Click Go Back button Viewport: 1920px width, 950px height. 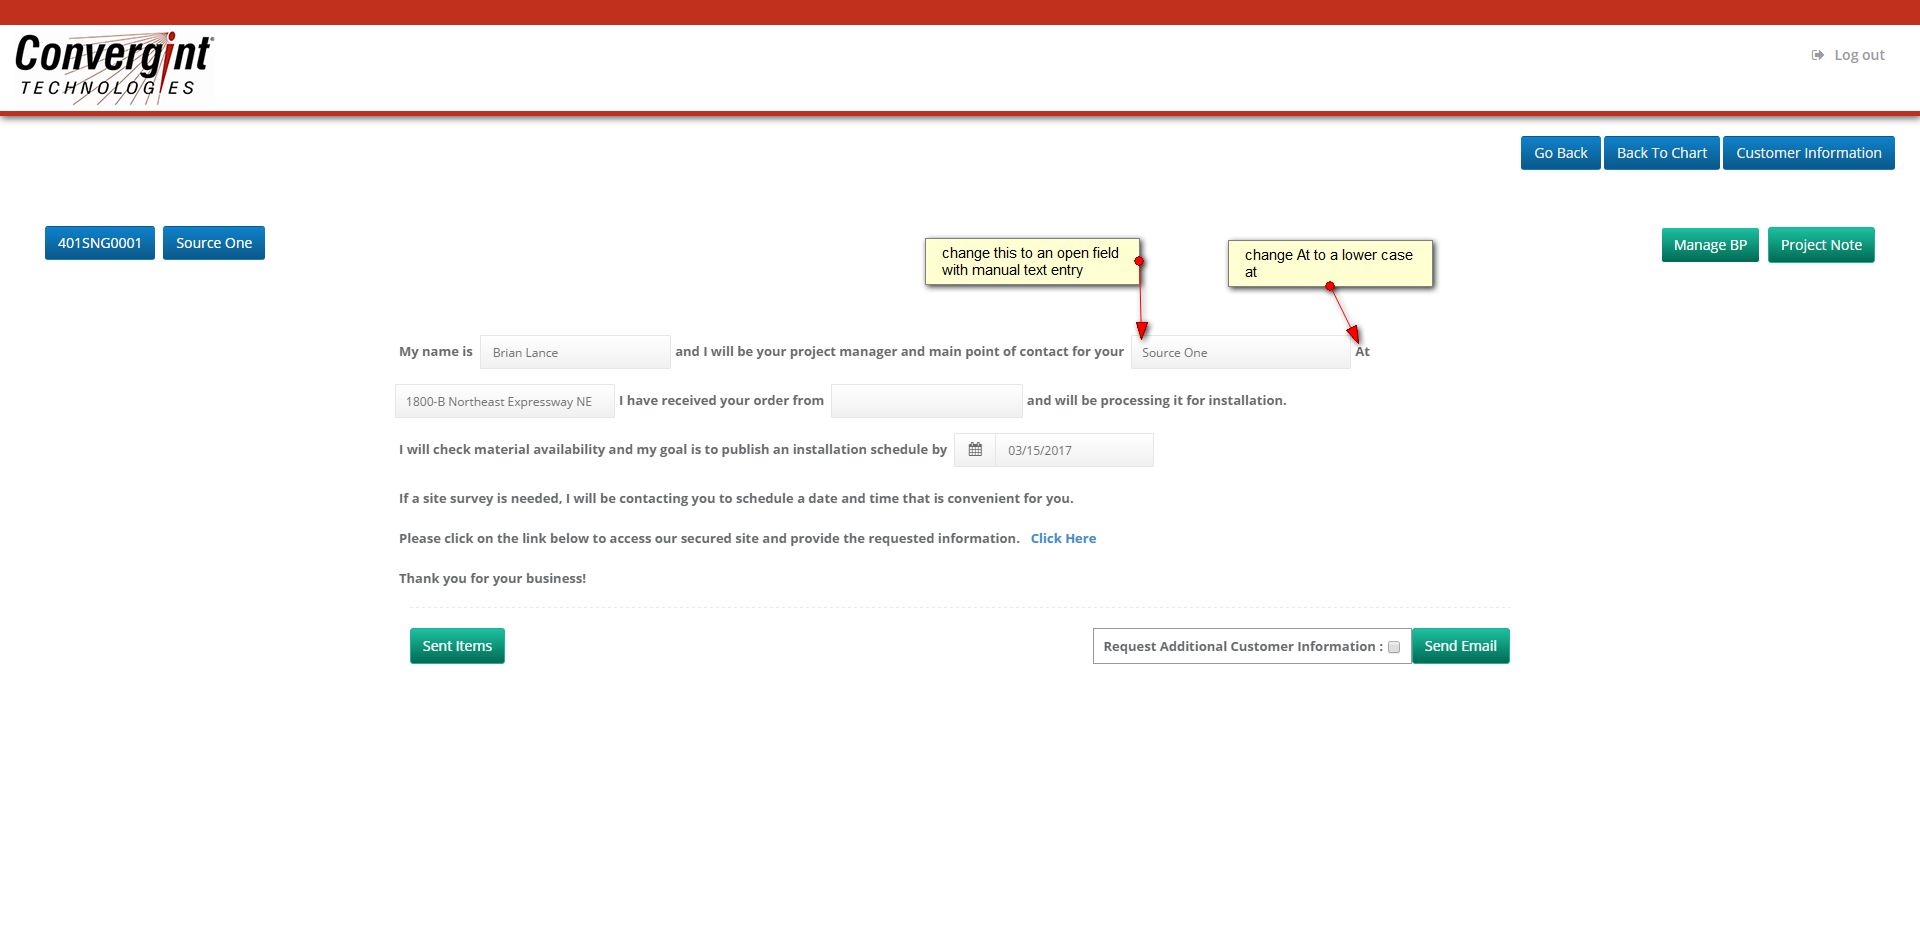tap(1560, 153)
